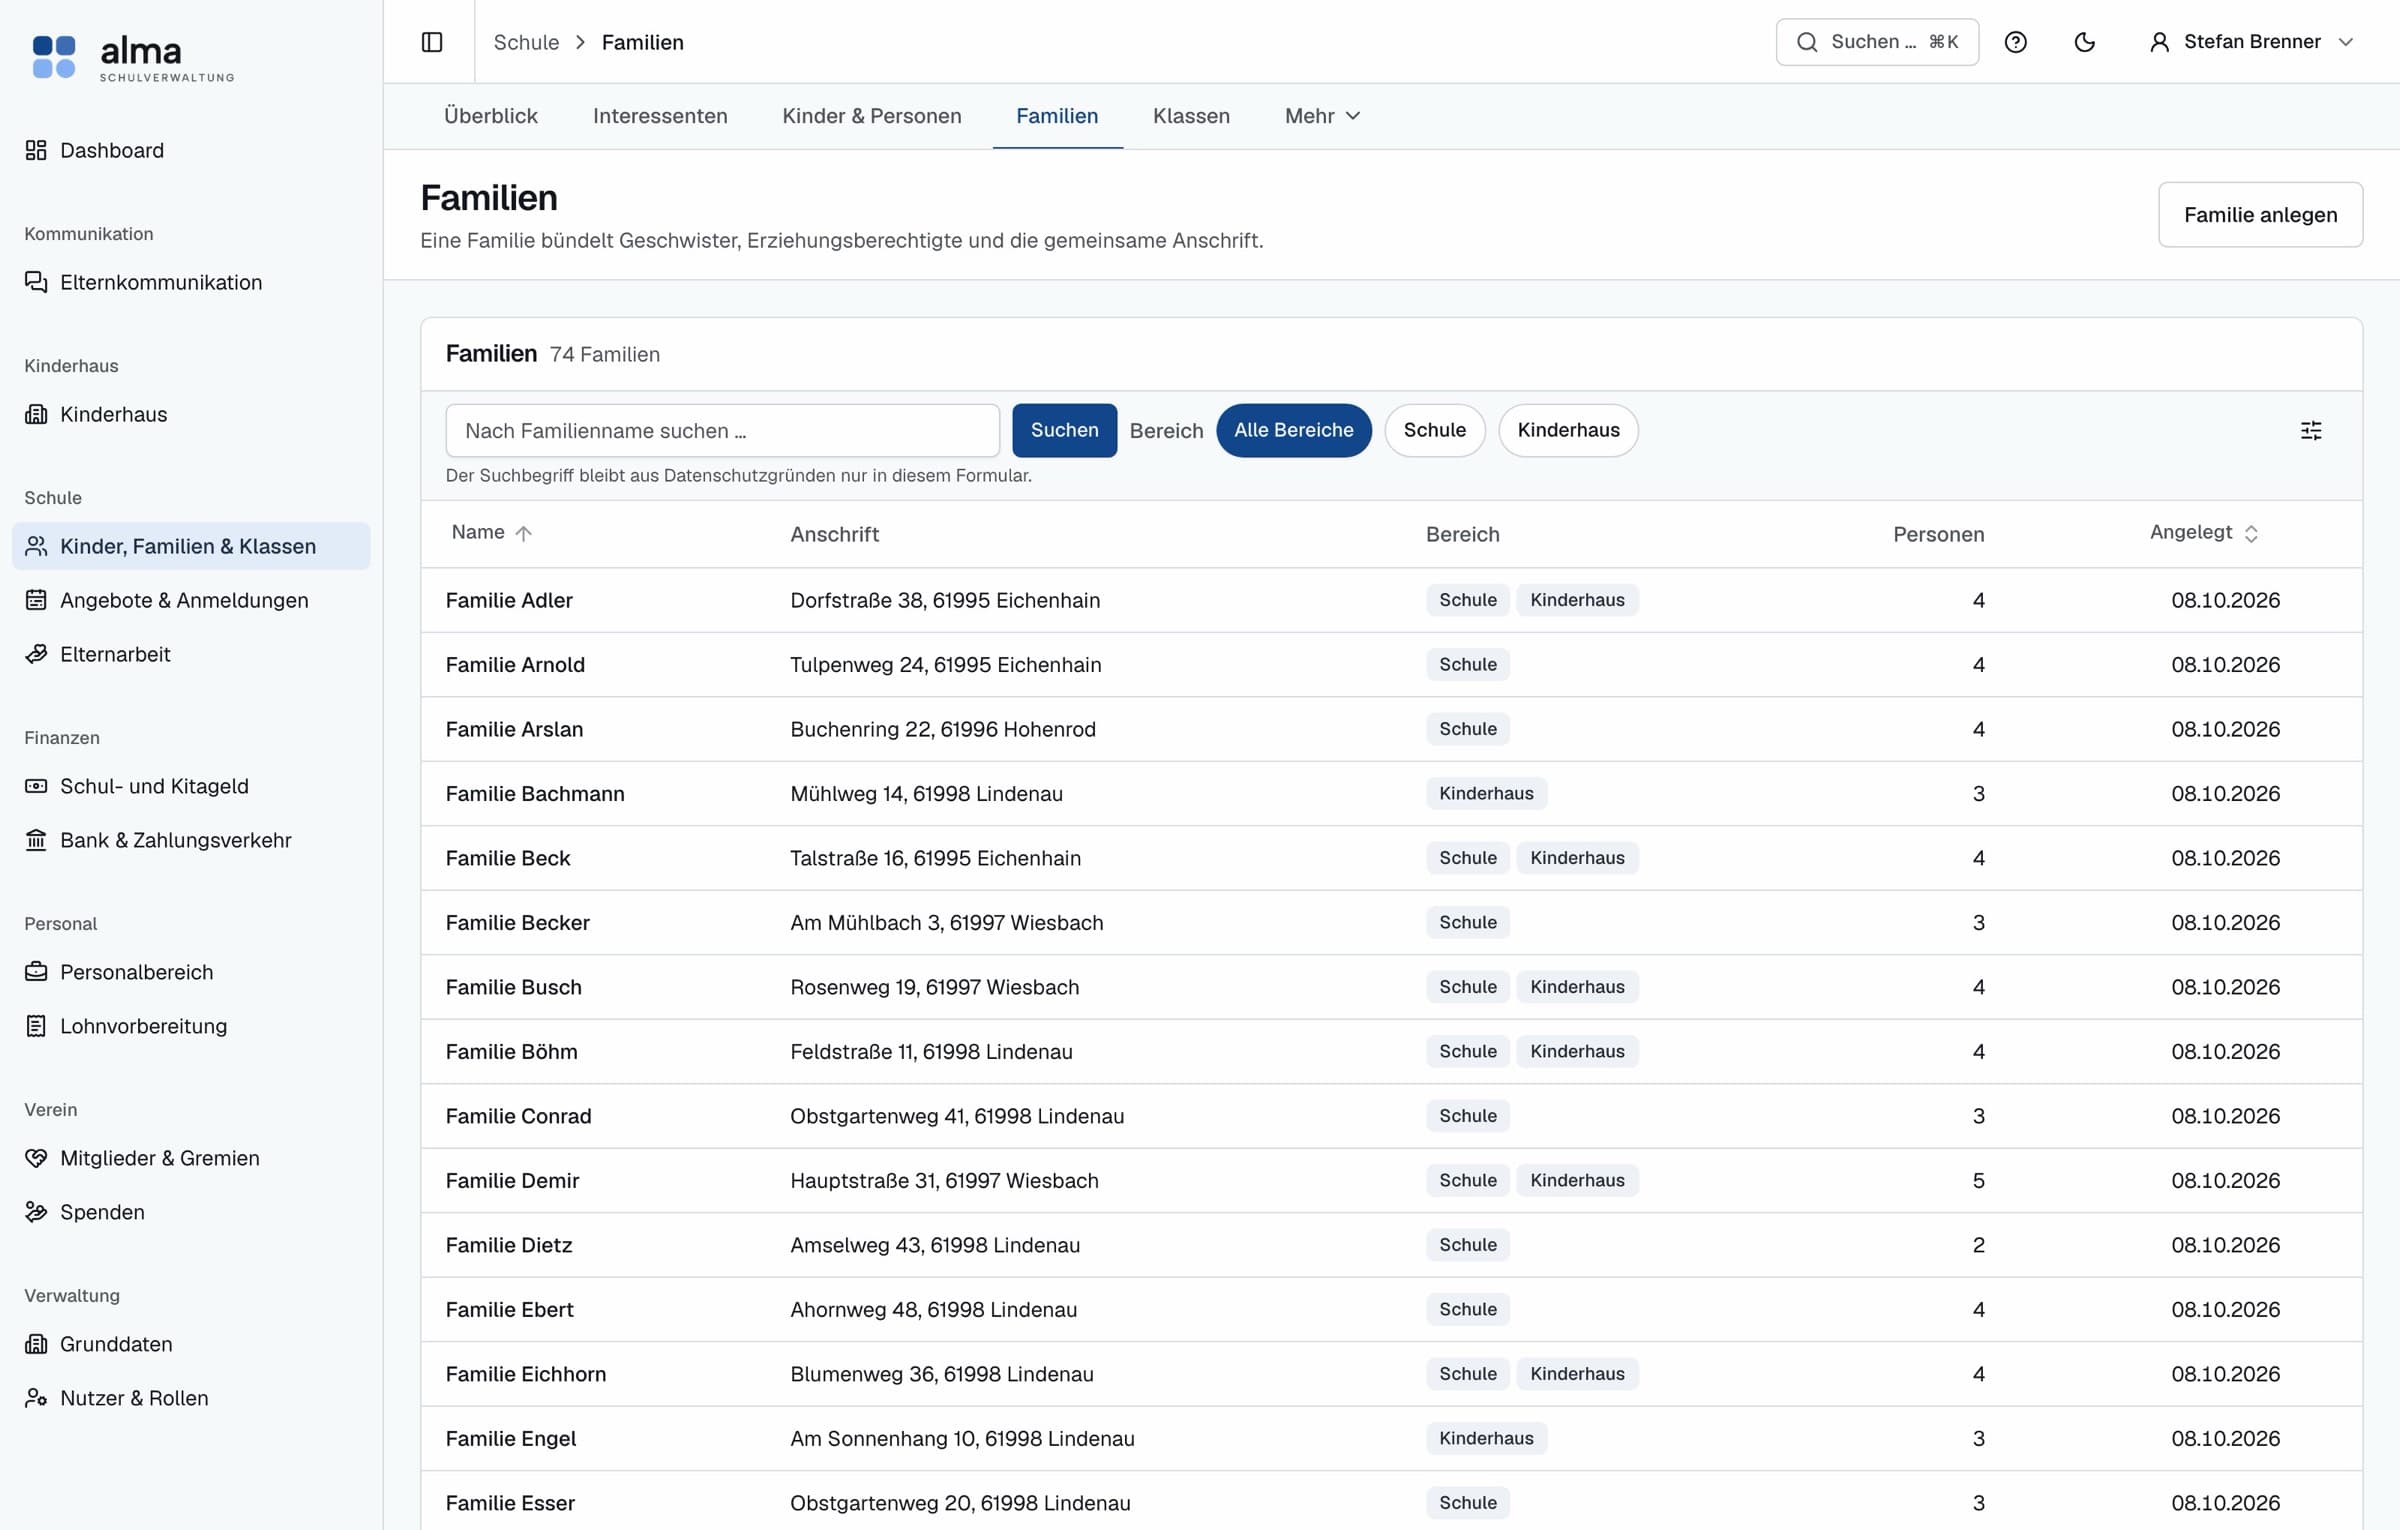Open Familie Bachmann entry
Image resolution: width=2400 pixels, height=1530 pixels.
(535, 794)
